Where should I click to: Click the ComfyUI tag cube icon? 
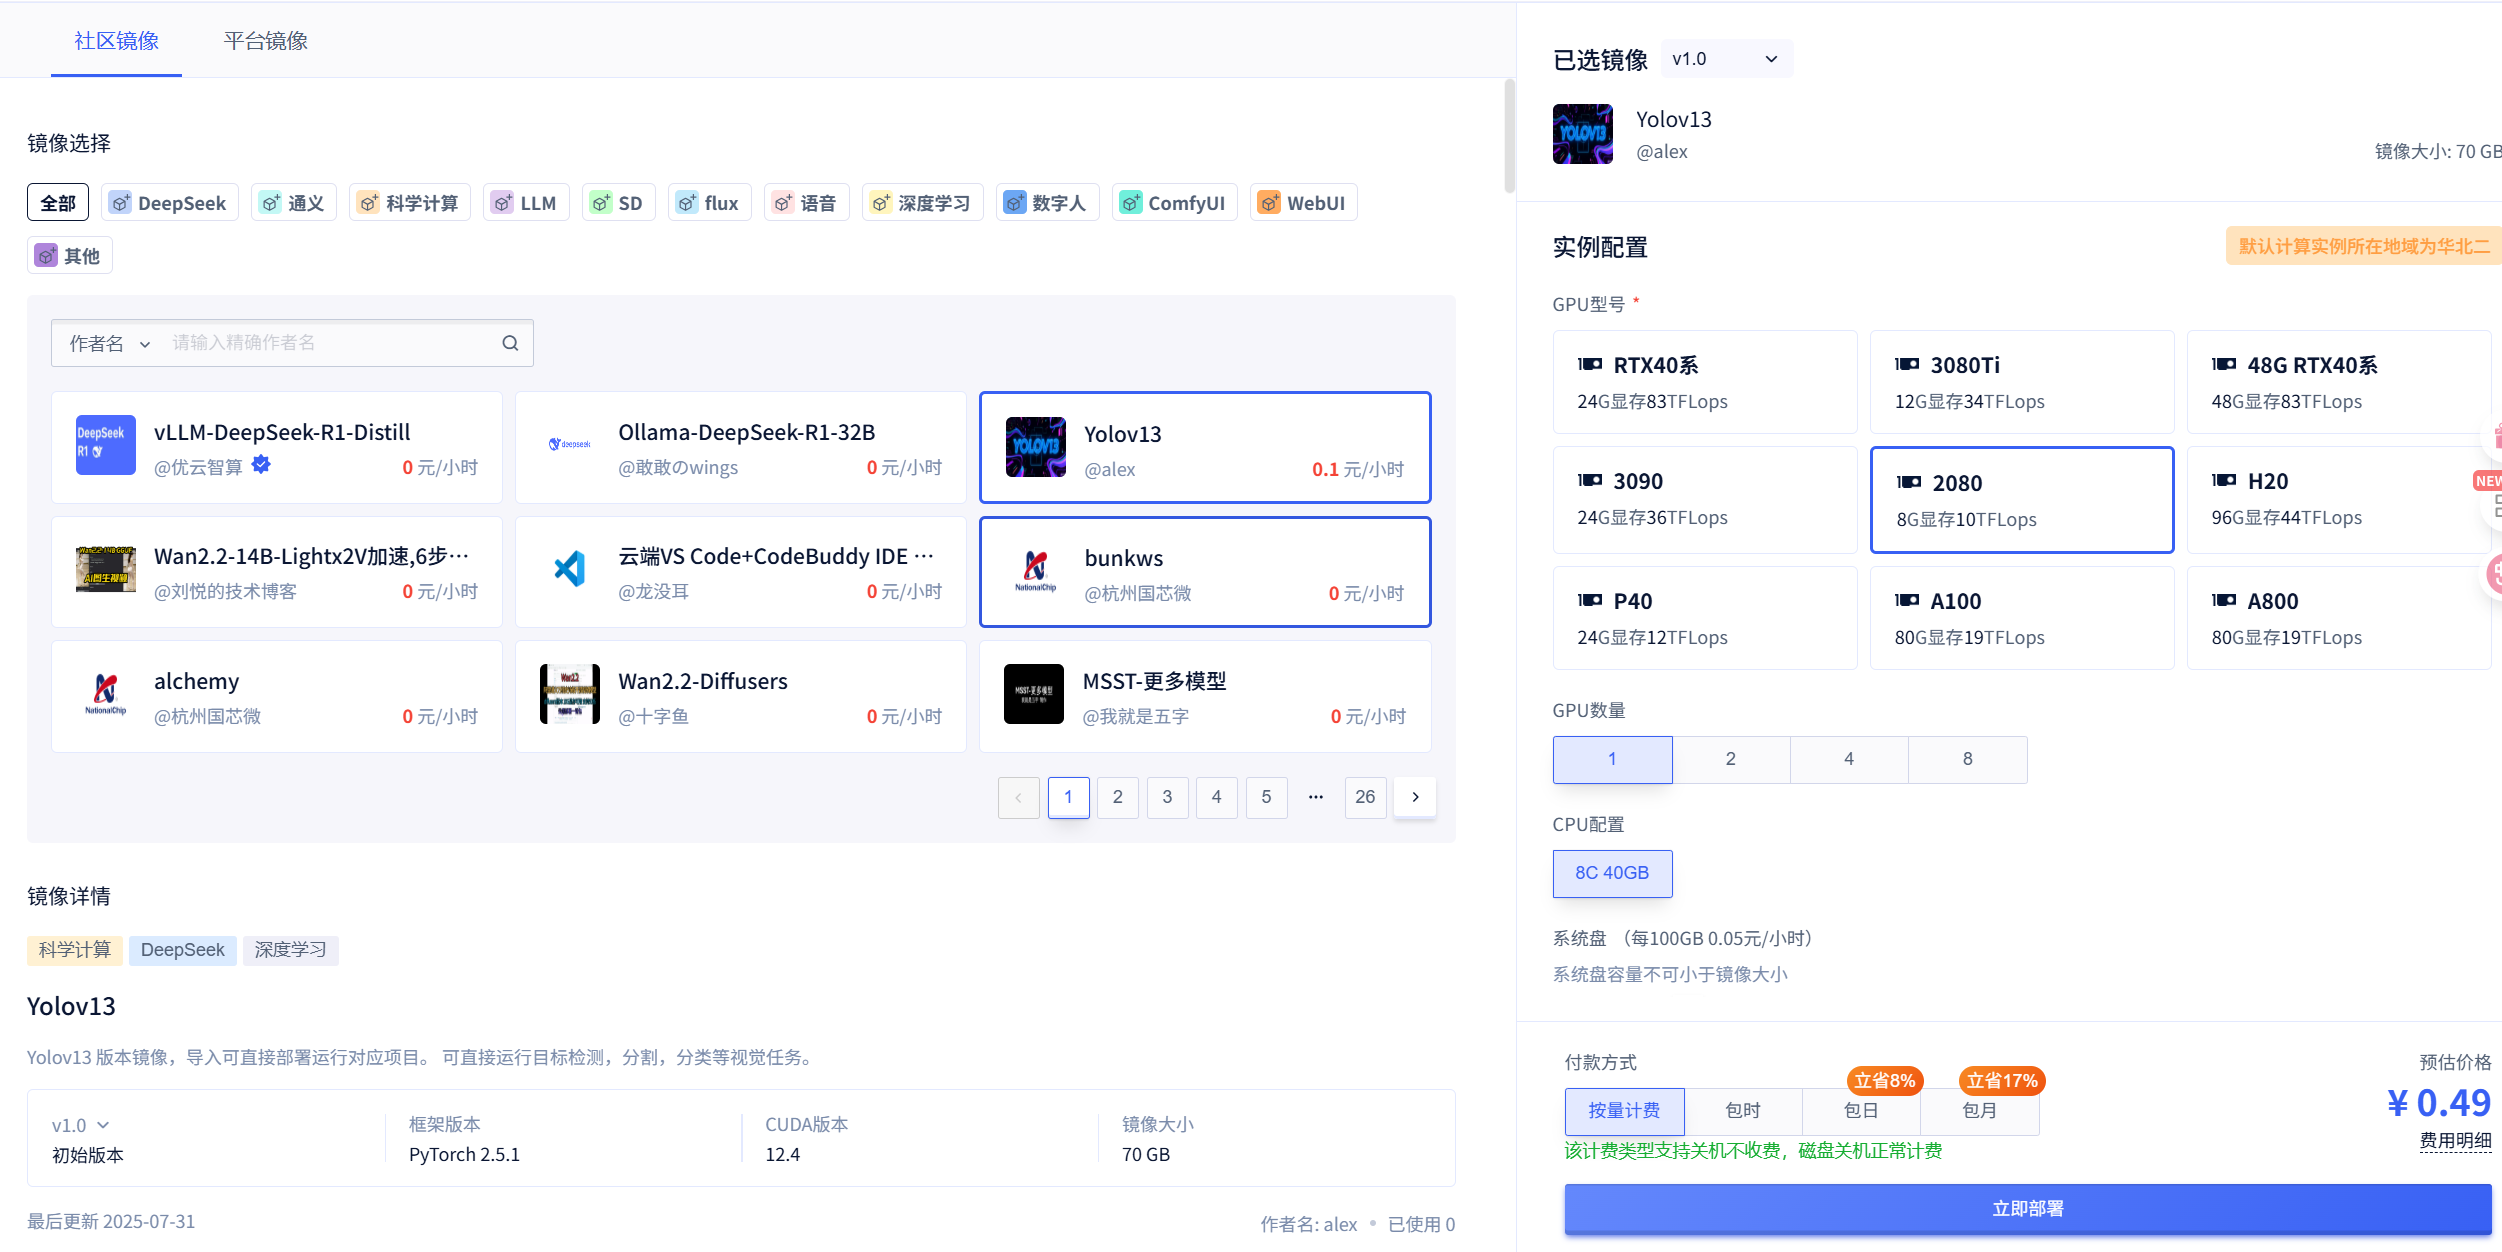click(1130, 203)
